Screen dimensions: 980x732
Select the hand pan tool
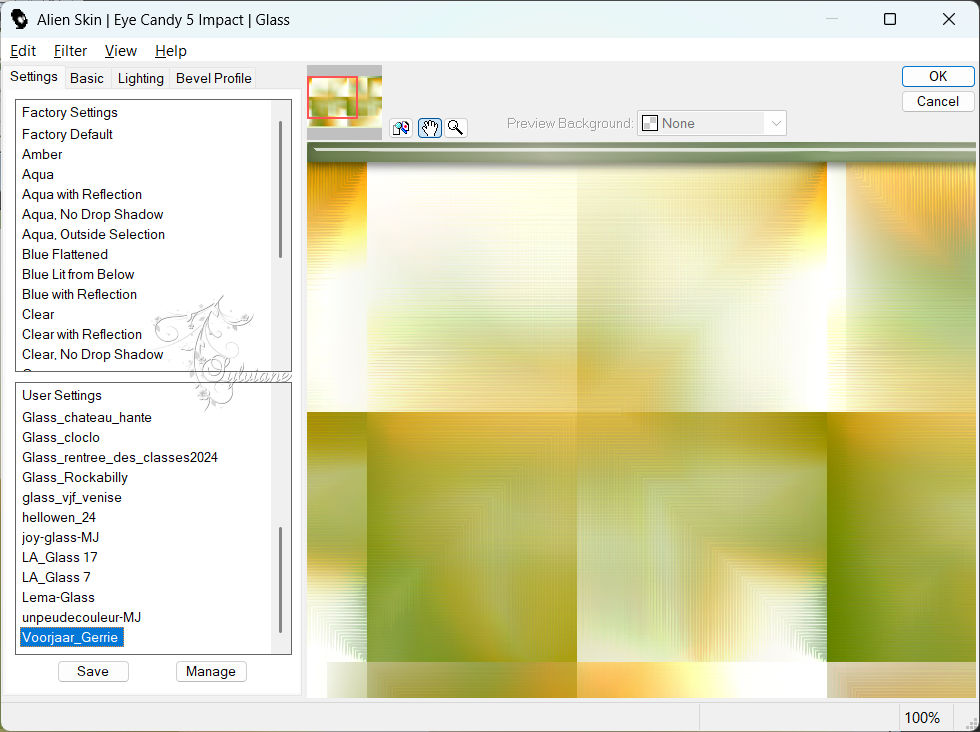tap(429, 128)
